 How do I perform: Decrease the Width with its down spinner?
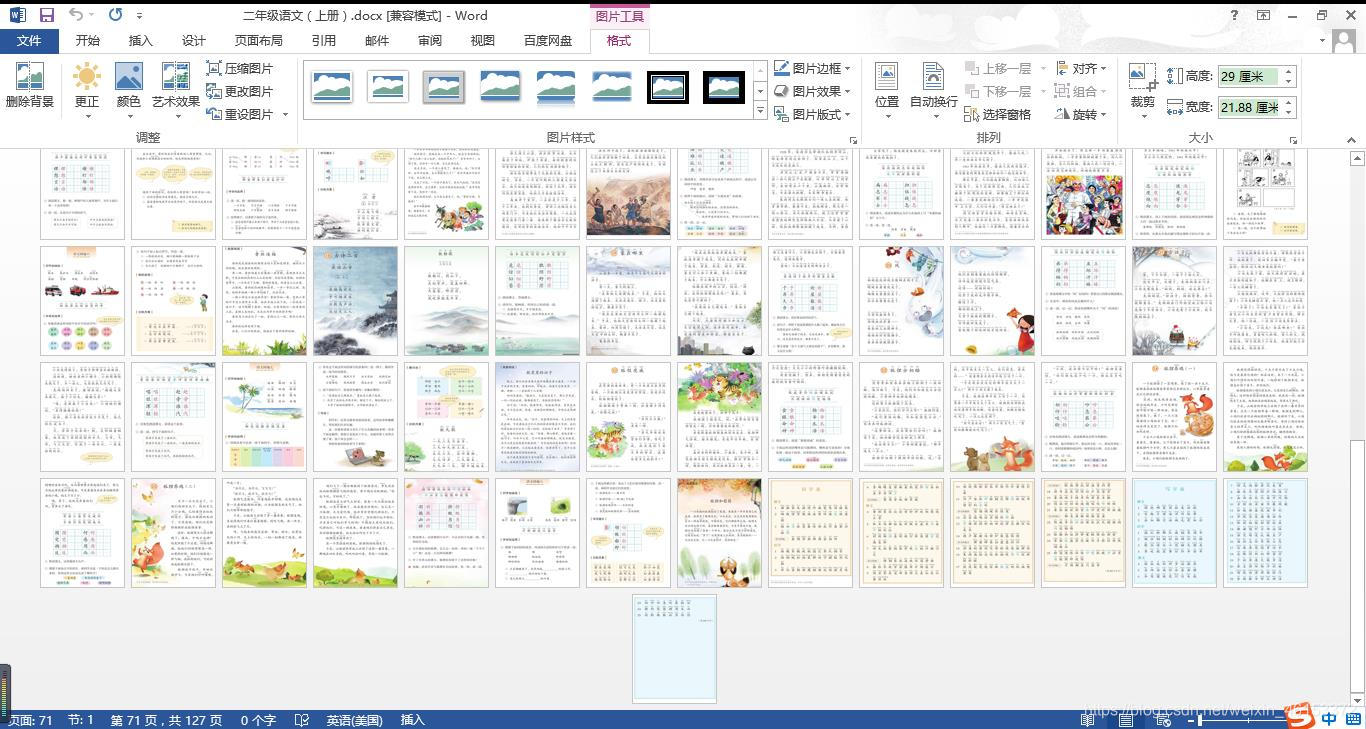click(1289, 113)
